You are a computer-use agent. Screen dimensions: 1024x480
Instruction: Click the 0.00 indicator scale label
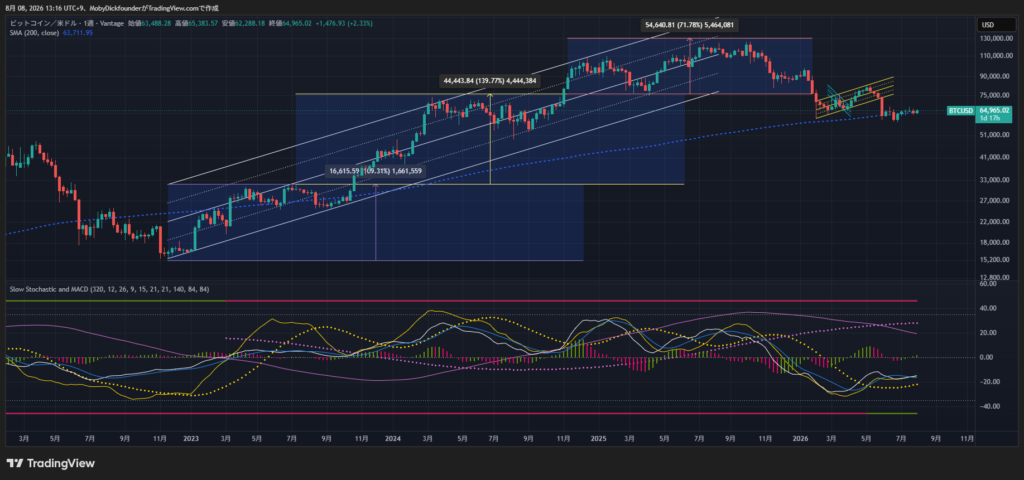click(x=985, y=357)
